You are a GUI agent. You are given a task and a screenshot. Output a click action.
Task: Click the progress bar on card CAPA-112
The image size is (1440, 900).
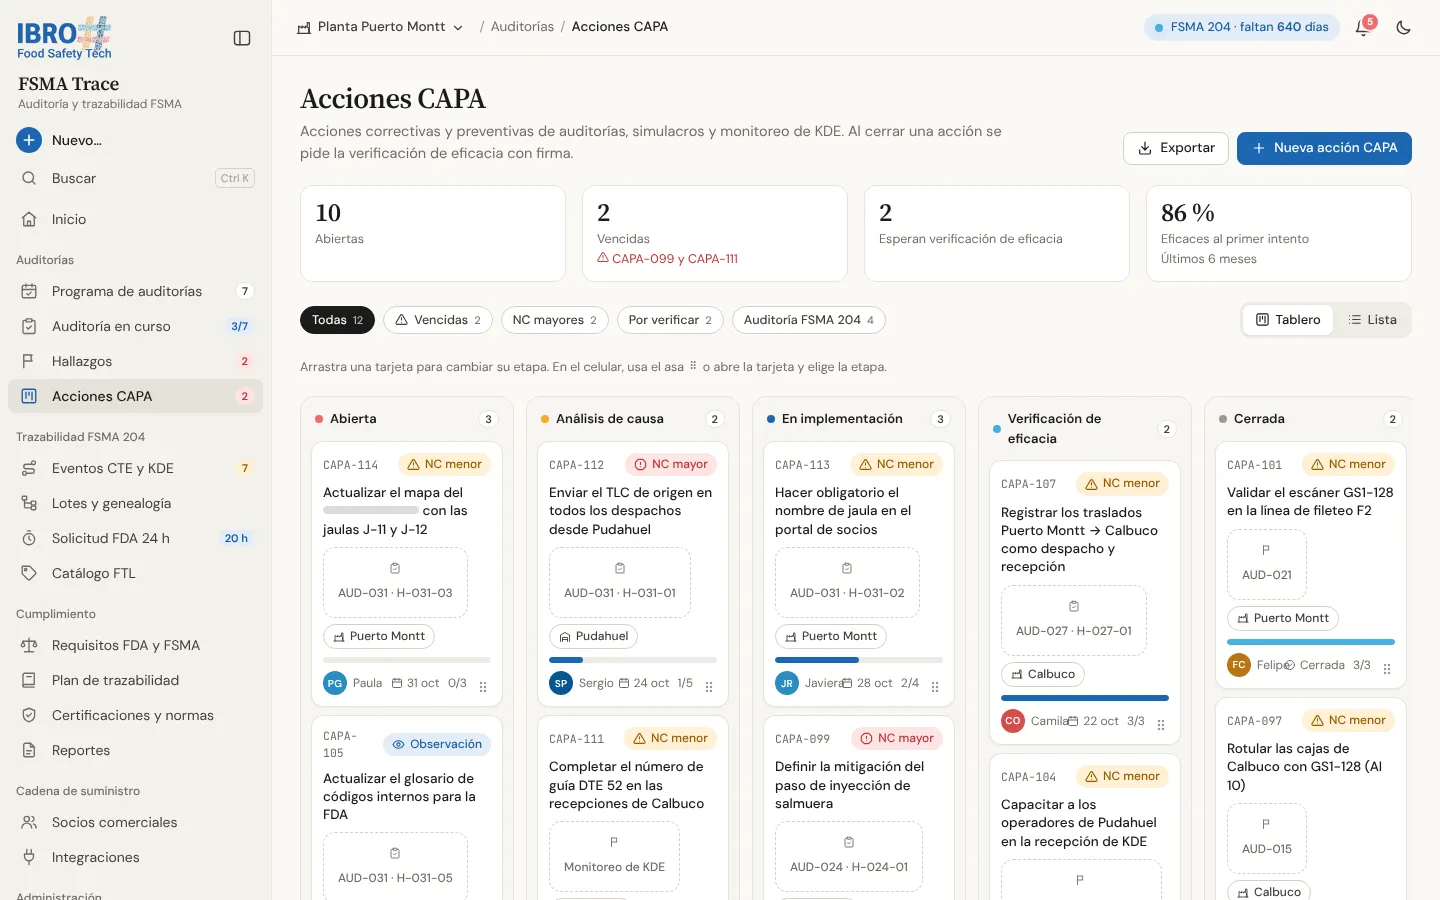[x=633, y=660]
